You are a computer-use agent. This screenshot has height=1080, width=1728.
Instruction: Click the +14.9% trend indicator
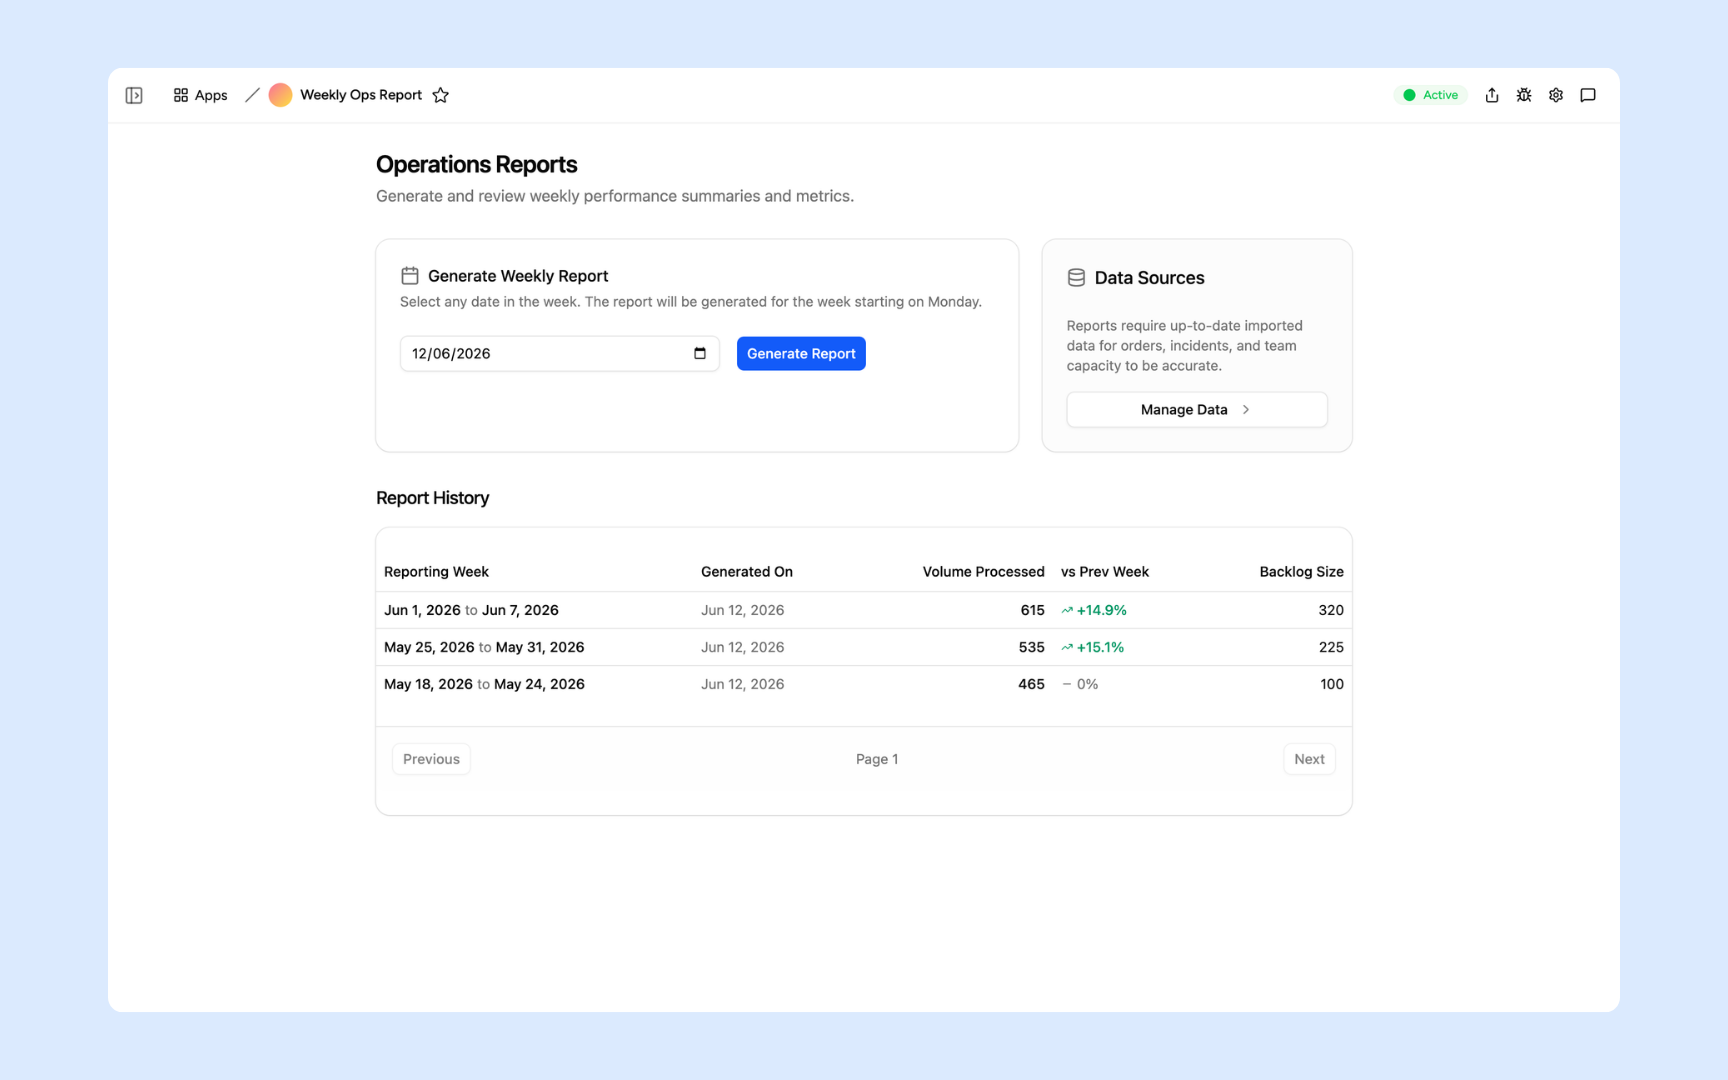(1094, 610)
